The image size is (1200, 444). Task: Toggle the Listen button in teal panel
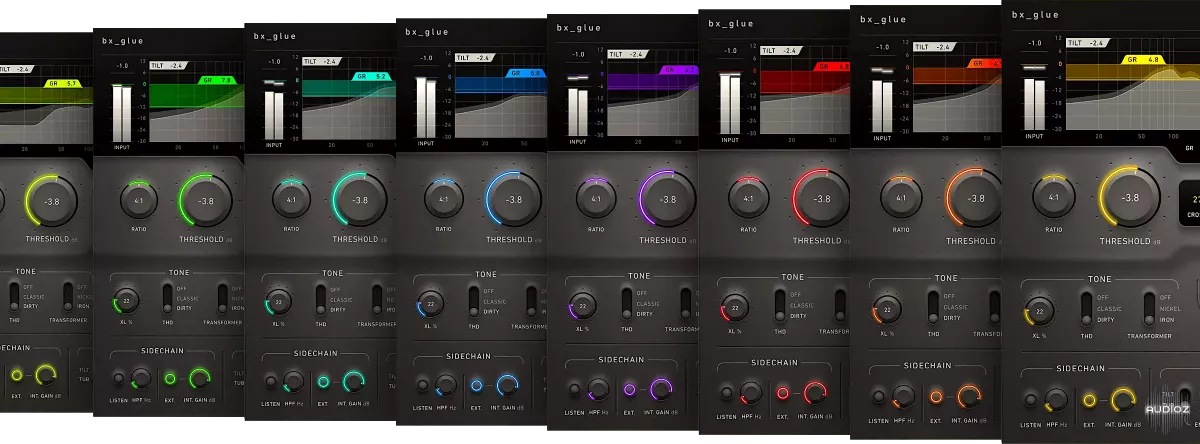[270, 382]
